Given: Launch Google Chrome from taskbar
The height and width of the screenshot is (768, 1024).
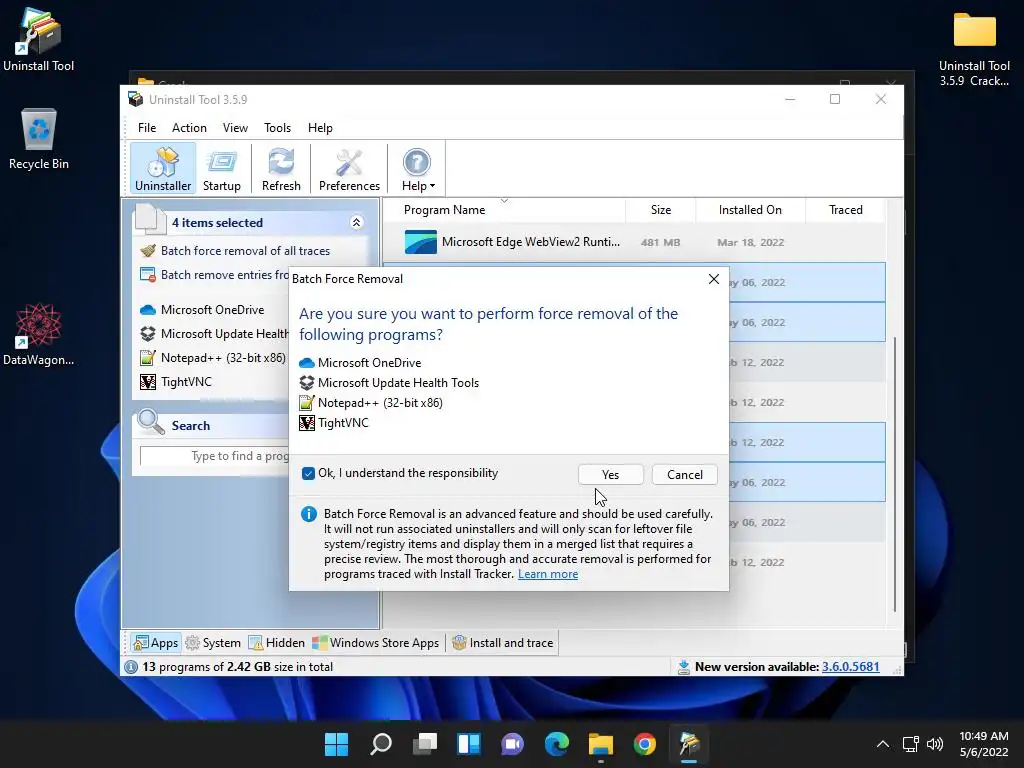Looking at the screenshot, I should pos(645,744).
